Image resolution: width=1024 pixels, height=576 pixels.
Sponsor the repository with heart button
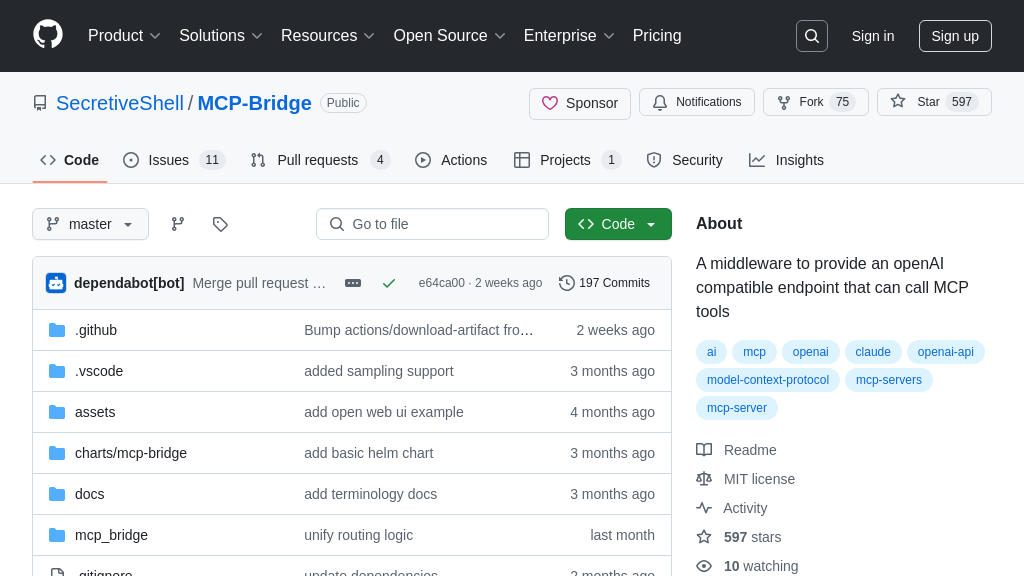[x=580, y=103]
